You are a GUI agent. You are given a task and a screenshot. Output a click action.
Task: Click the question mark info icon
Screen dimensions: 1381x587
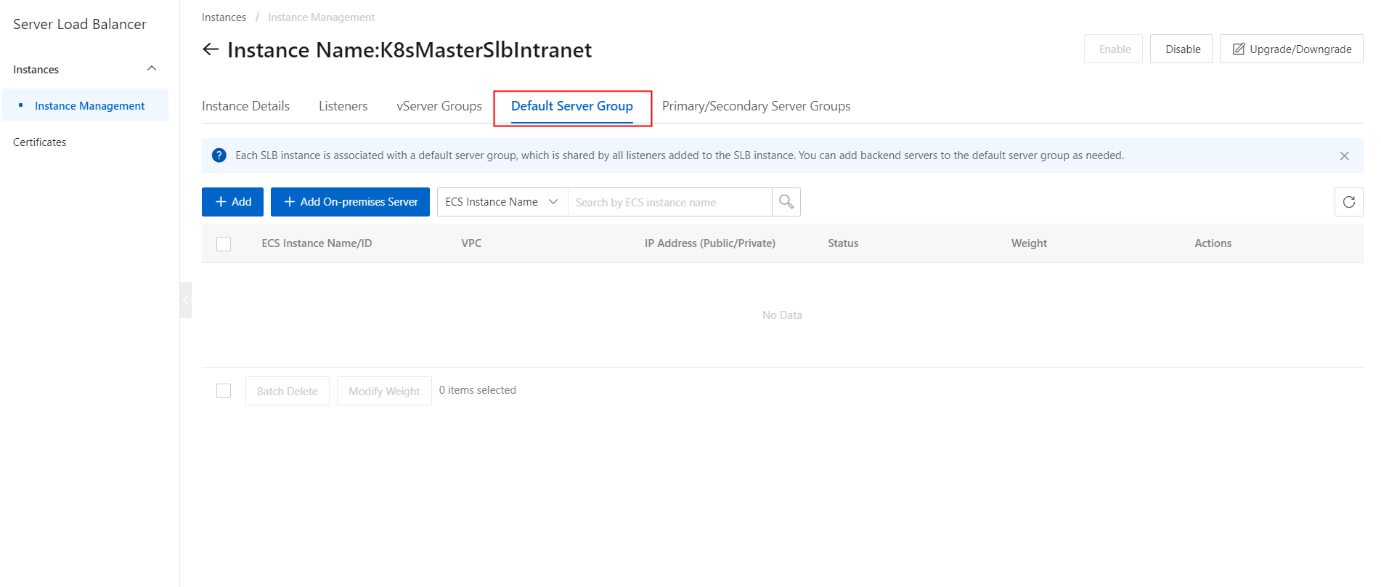tap(219, 156)
